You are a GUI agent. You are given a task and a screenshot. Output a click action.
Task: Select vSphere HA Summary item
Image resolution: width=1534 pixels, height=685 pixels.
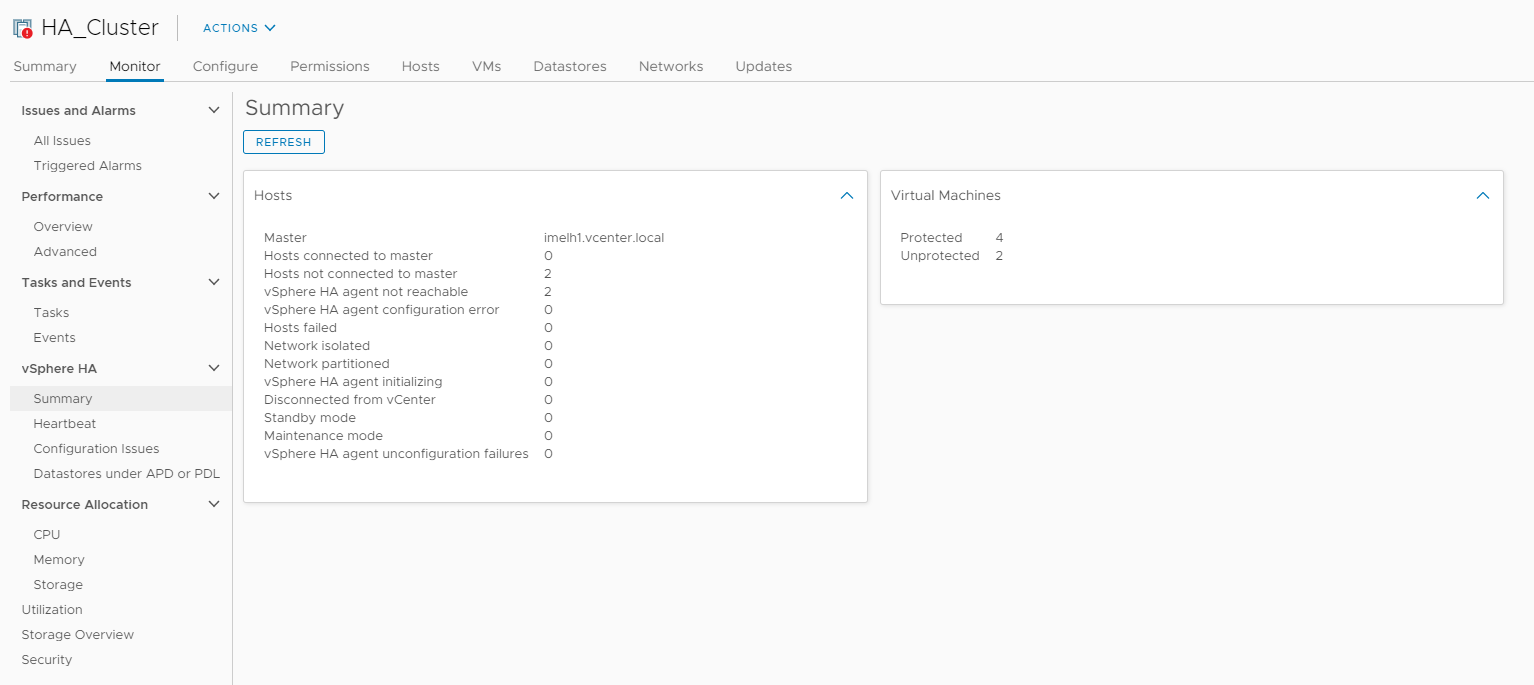coord(121,399)
